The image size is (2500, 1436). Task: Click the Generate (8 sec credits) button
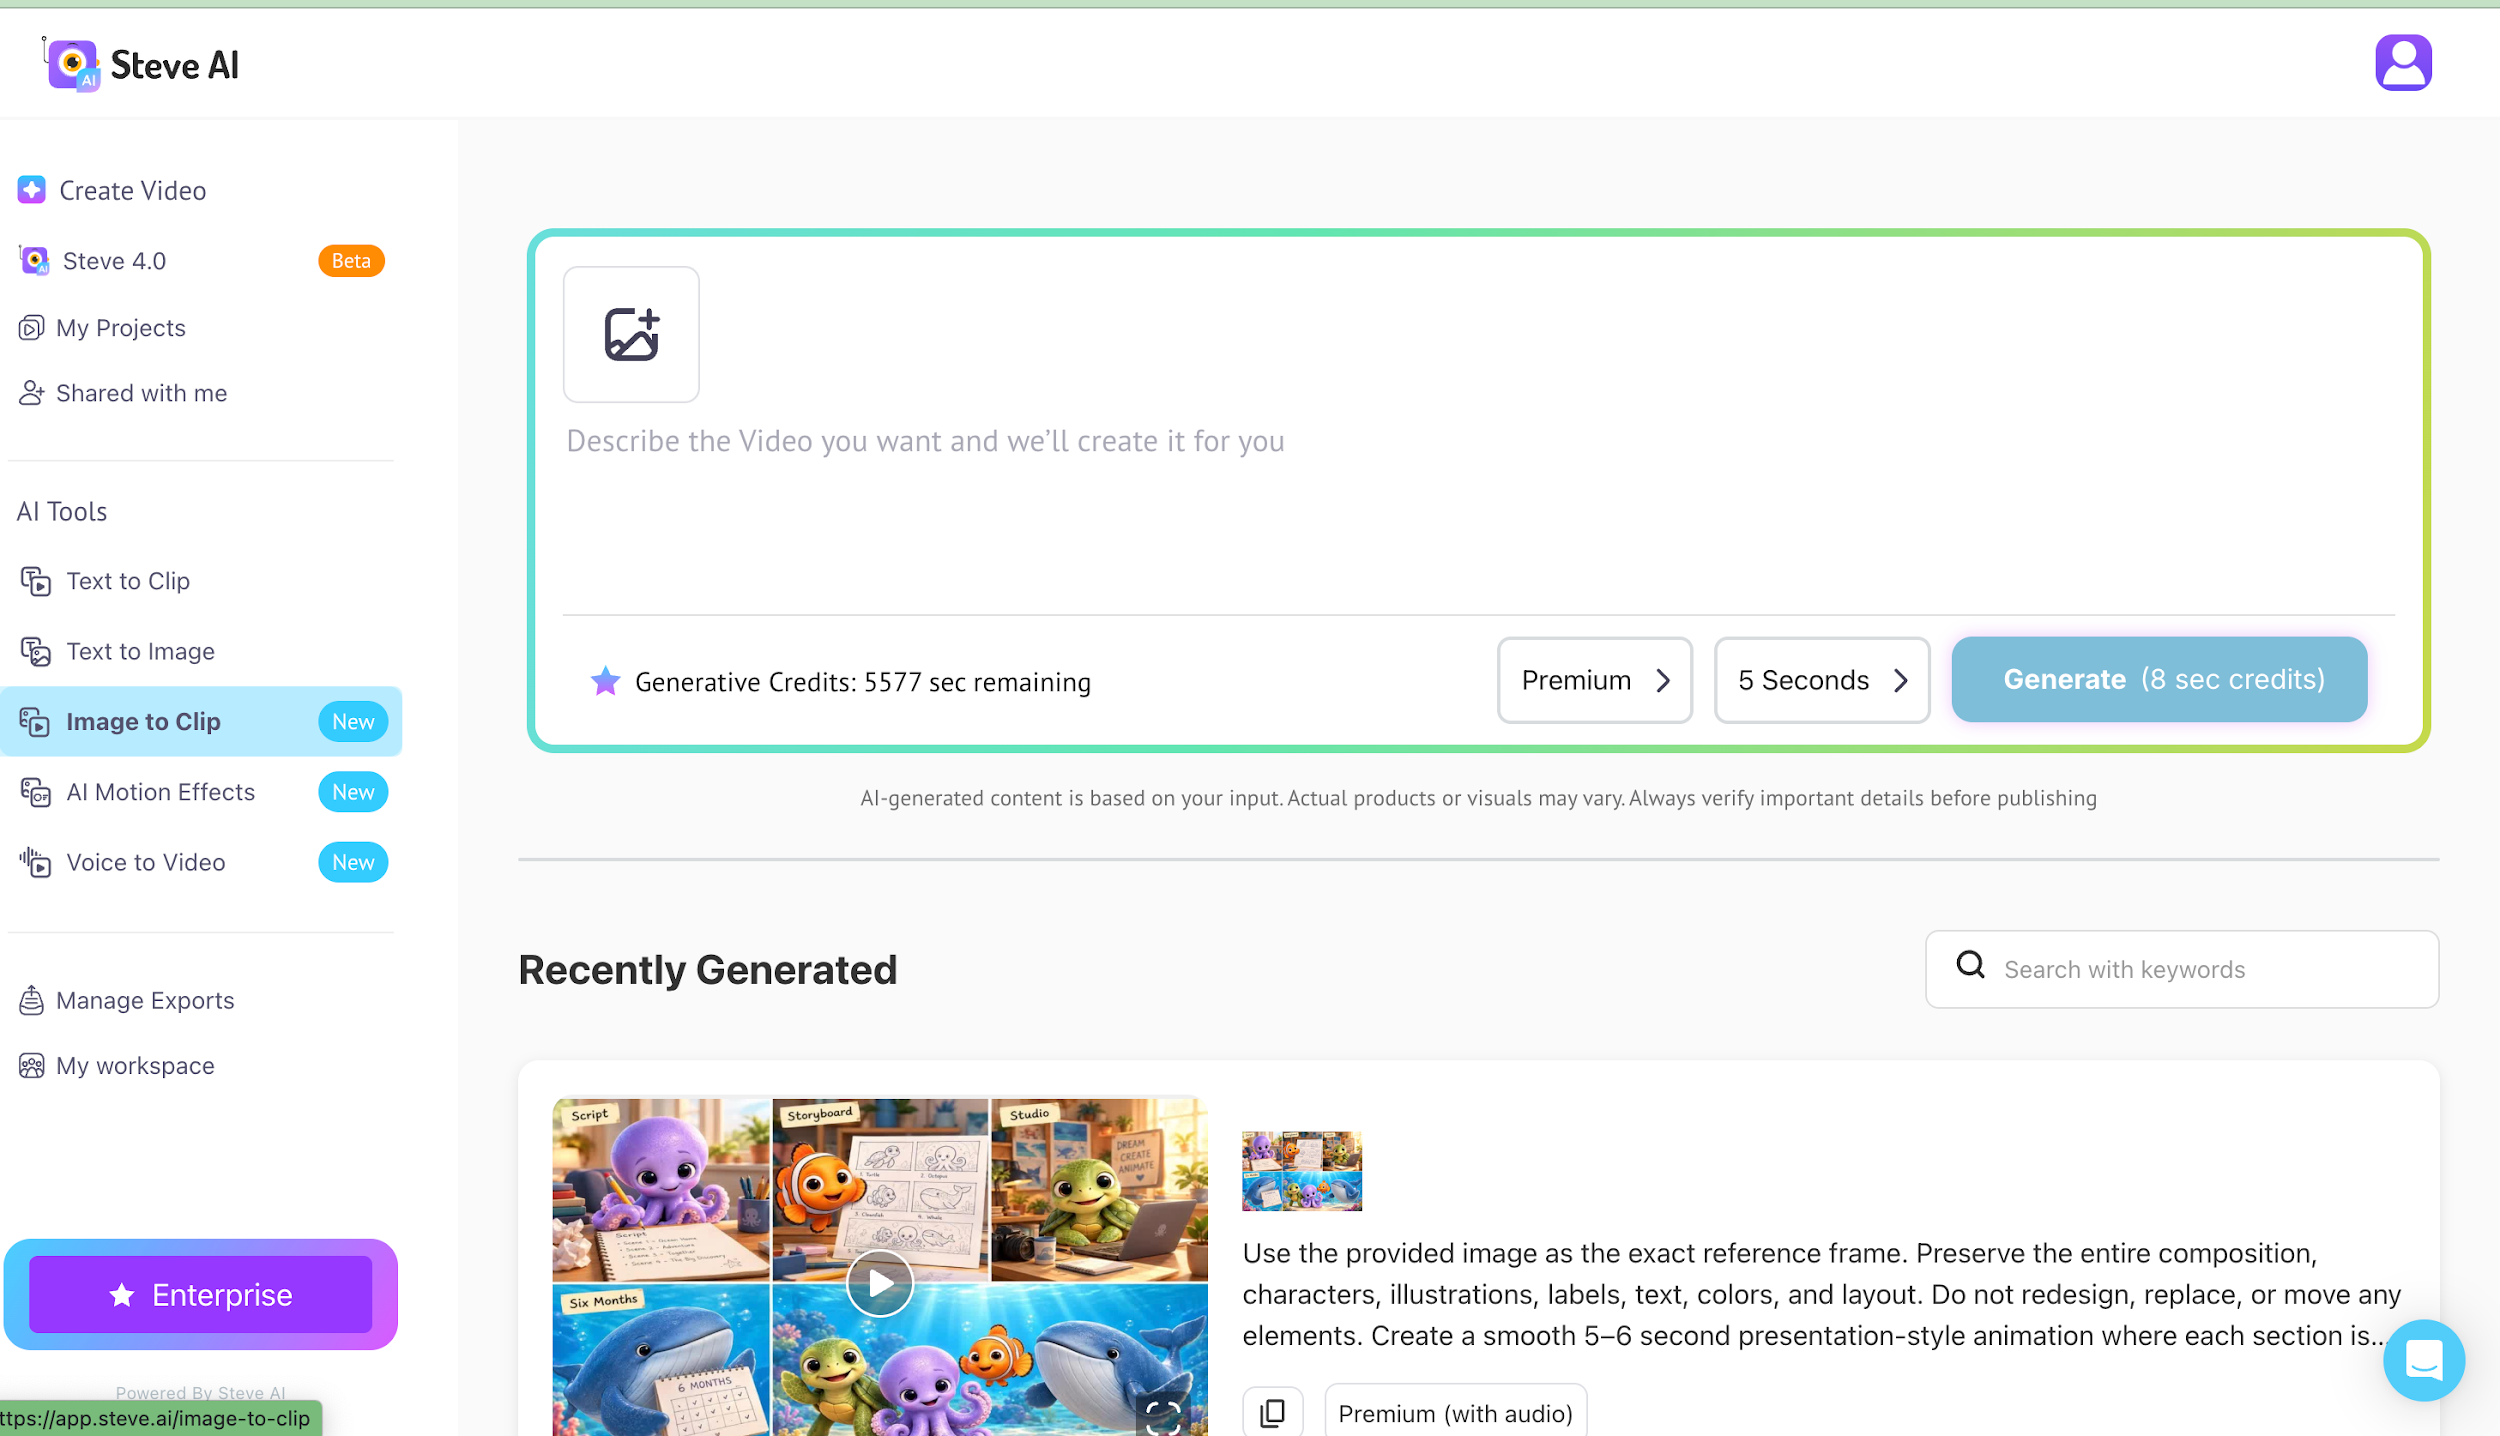(x=2159, y=680)
